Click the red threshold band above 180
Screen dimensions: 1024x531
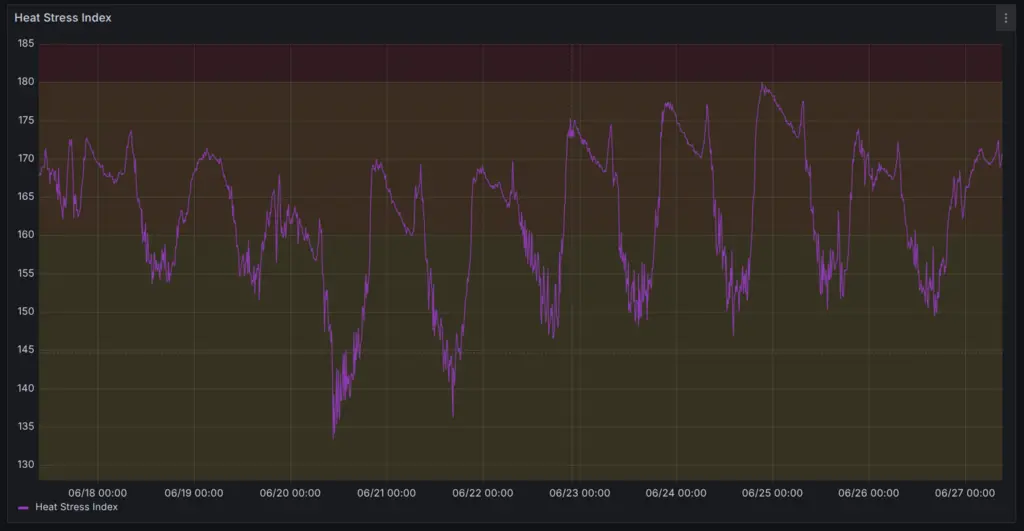pos(520,62)
